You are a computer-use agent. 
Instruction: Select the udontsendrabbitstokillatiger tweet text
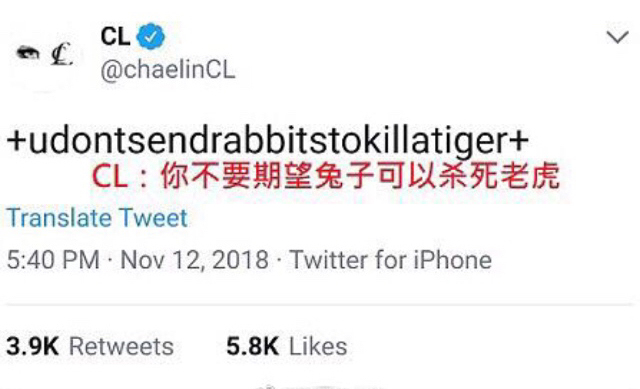click(268, 141)
